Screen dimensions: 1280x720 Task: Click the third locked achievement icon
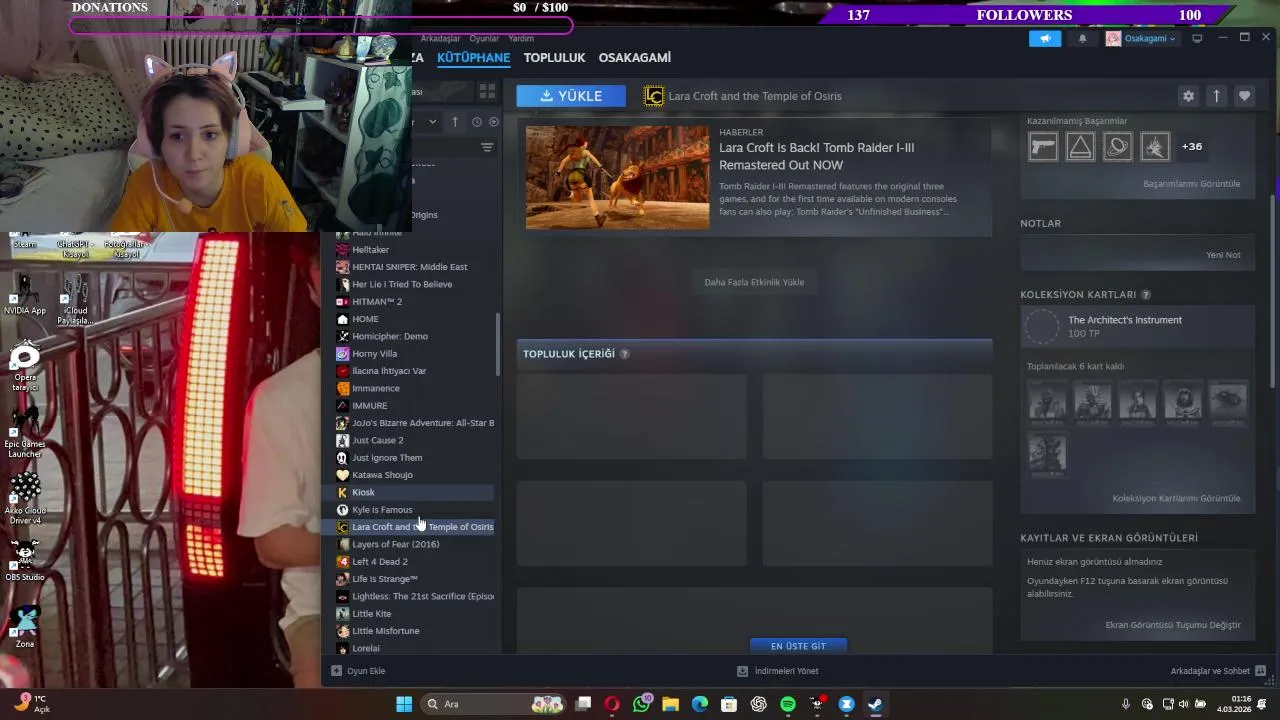pos(1117,146)
